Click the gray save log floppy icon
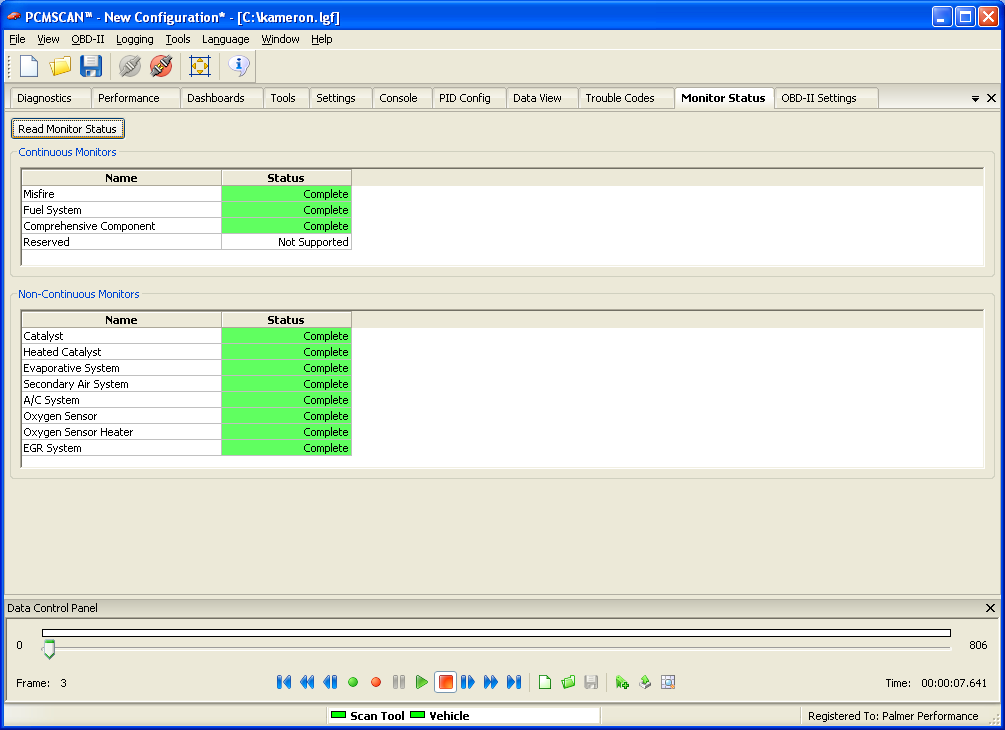The height and width of the screenshot is (730, 1005). tap(591, 682)
